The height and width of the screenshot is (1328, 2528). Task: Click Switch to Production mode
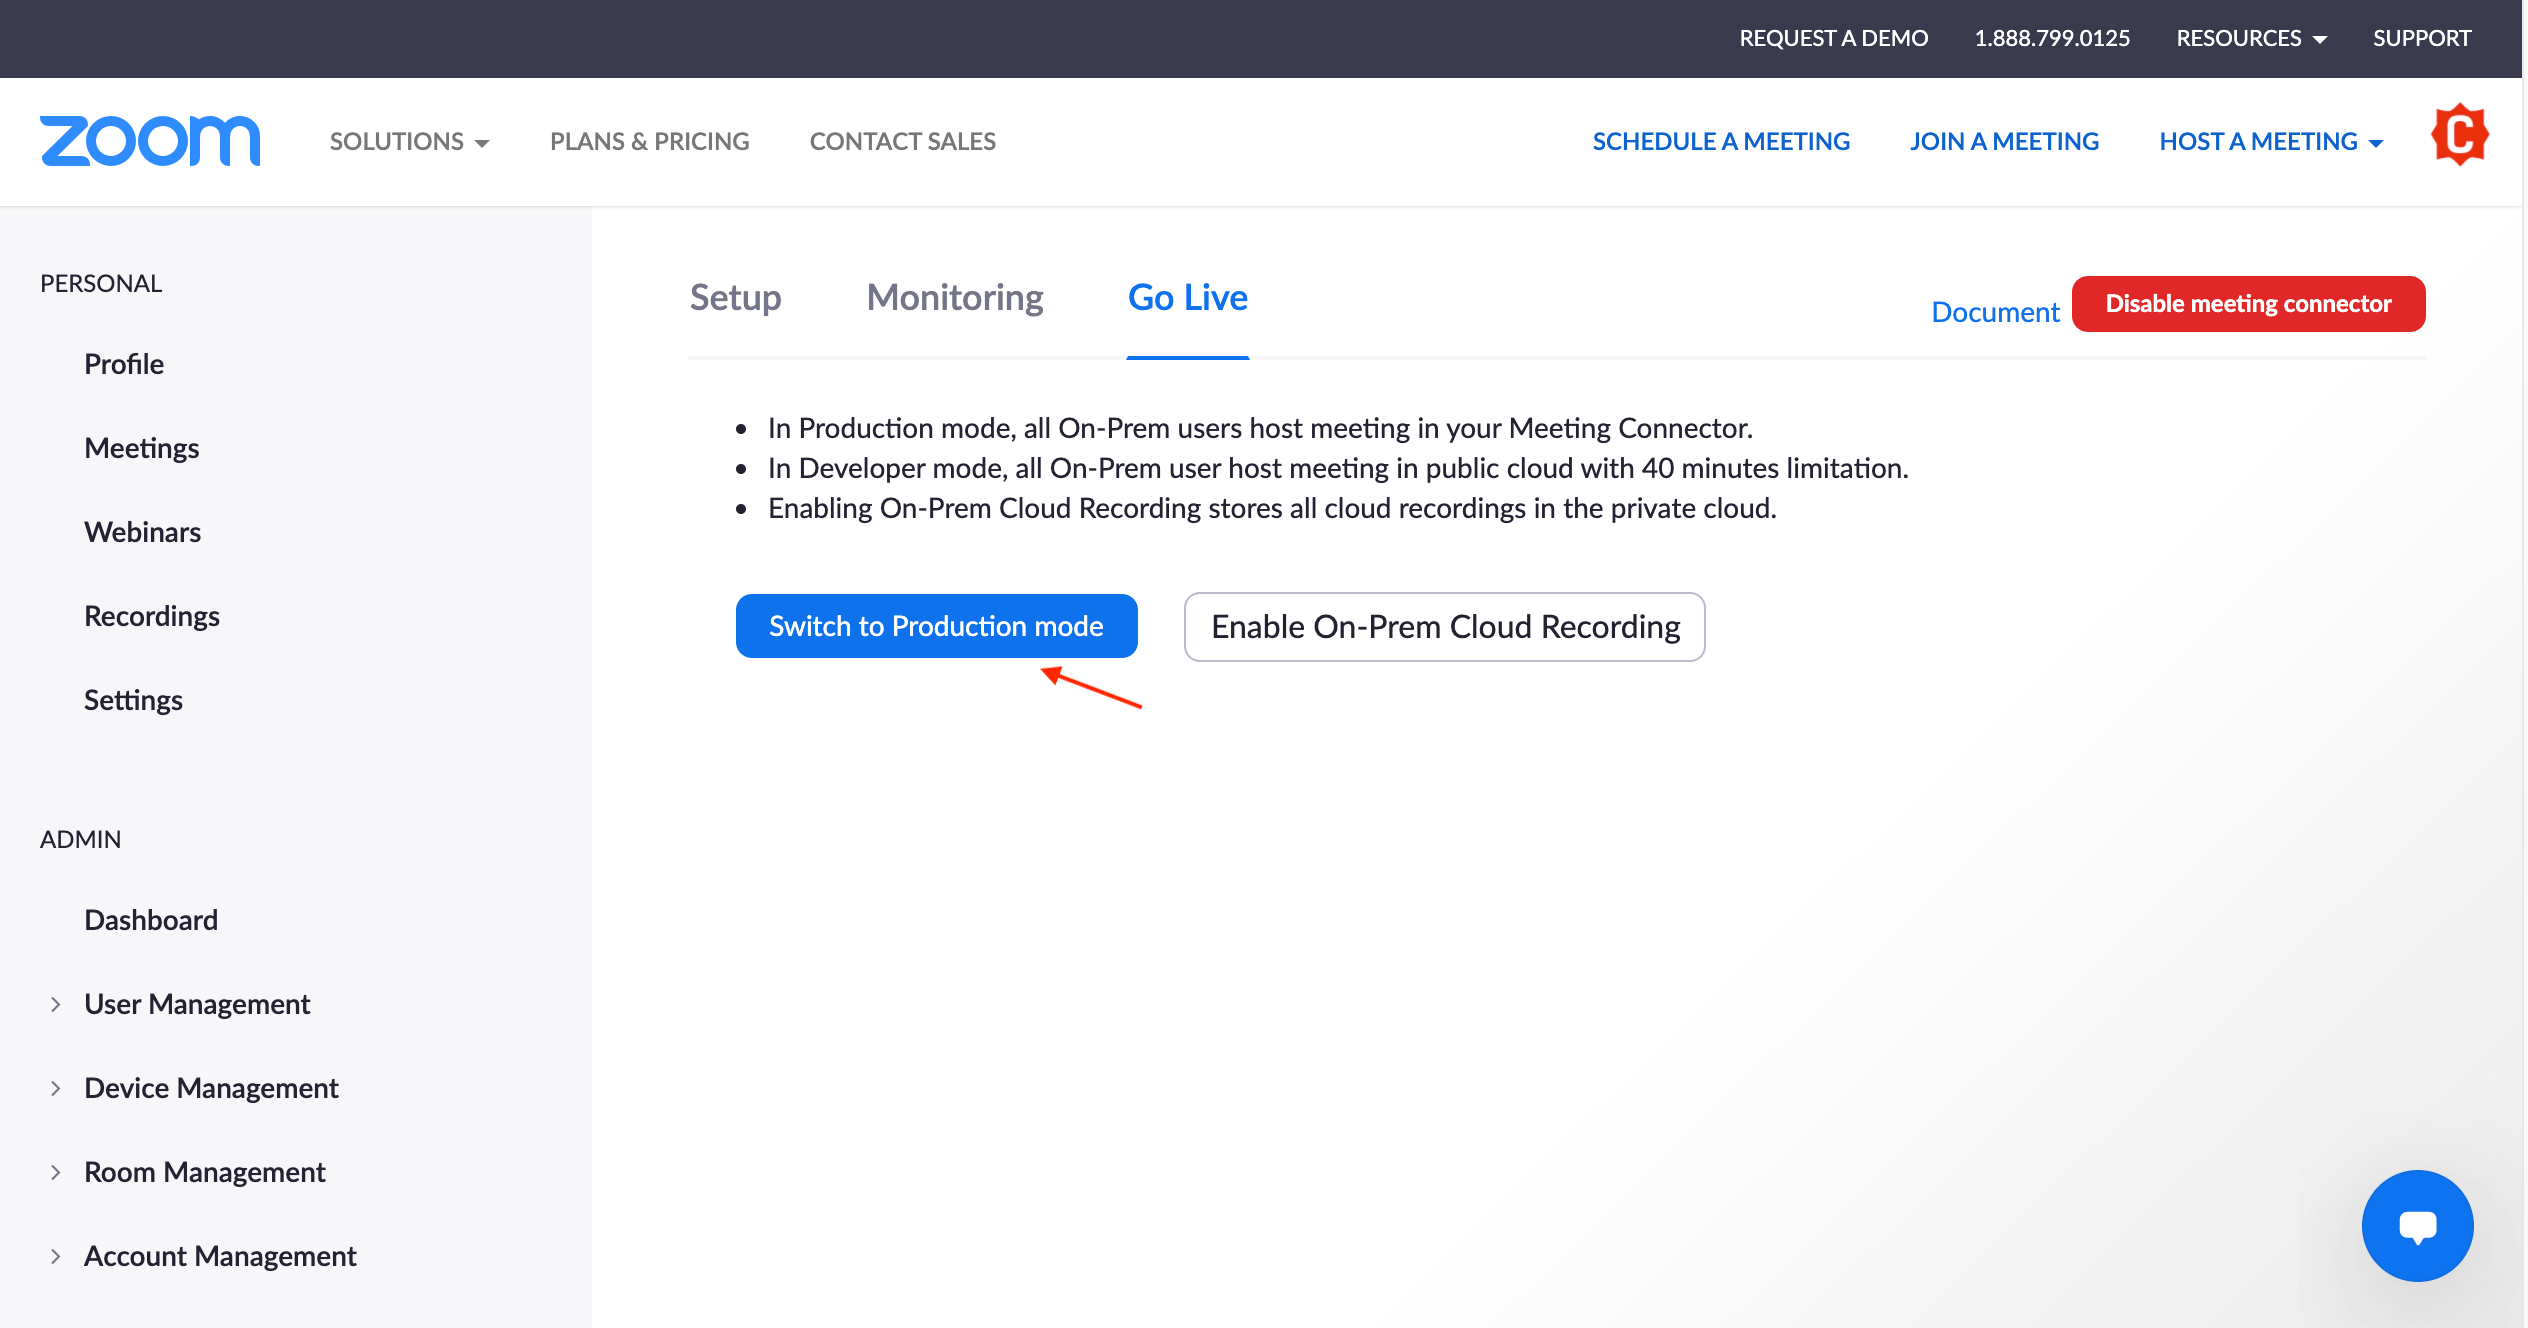pos(936,626)
